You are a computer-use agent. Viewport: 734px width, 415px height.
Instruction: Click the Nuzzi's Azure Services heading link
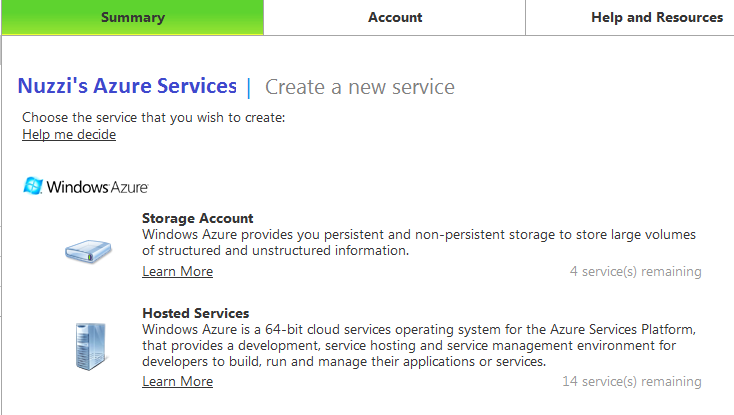[127, 86]
